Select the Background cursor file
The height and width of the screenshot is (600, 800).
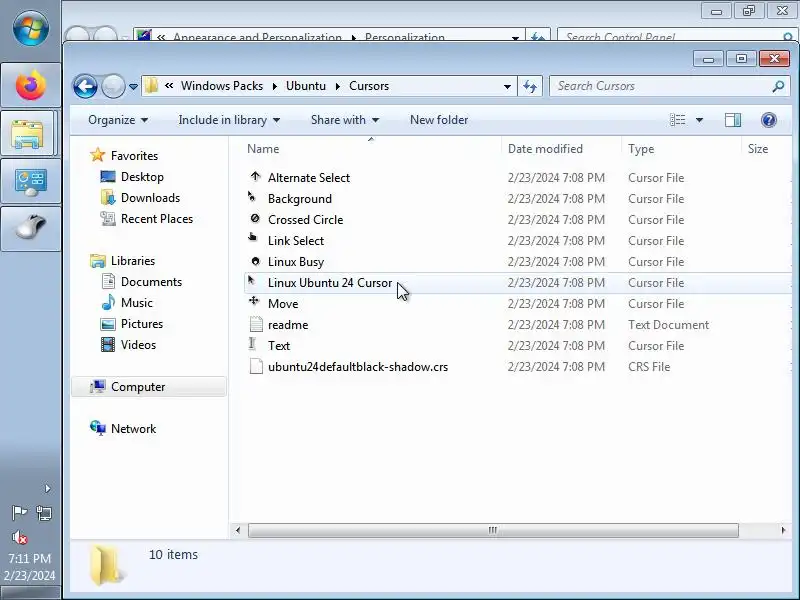pos(299,198)
